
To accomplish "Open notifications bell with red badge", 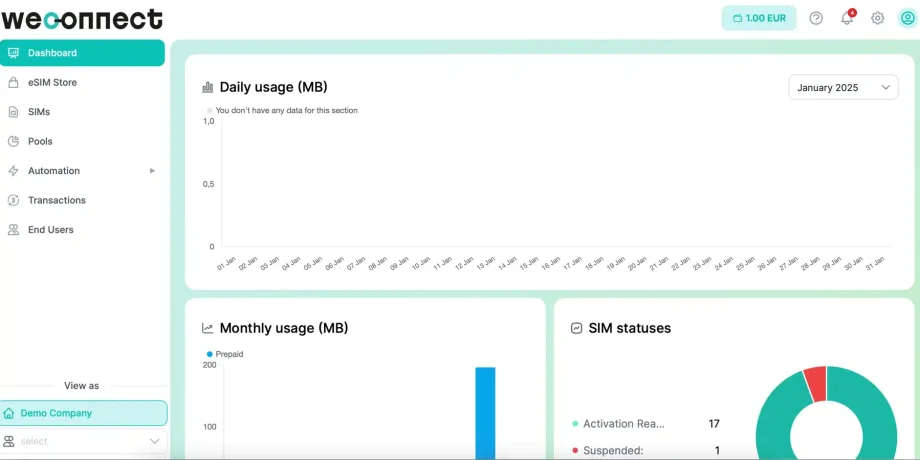I will tap(847, 18).
